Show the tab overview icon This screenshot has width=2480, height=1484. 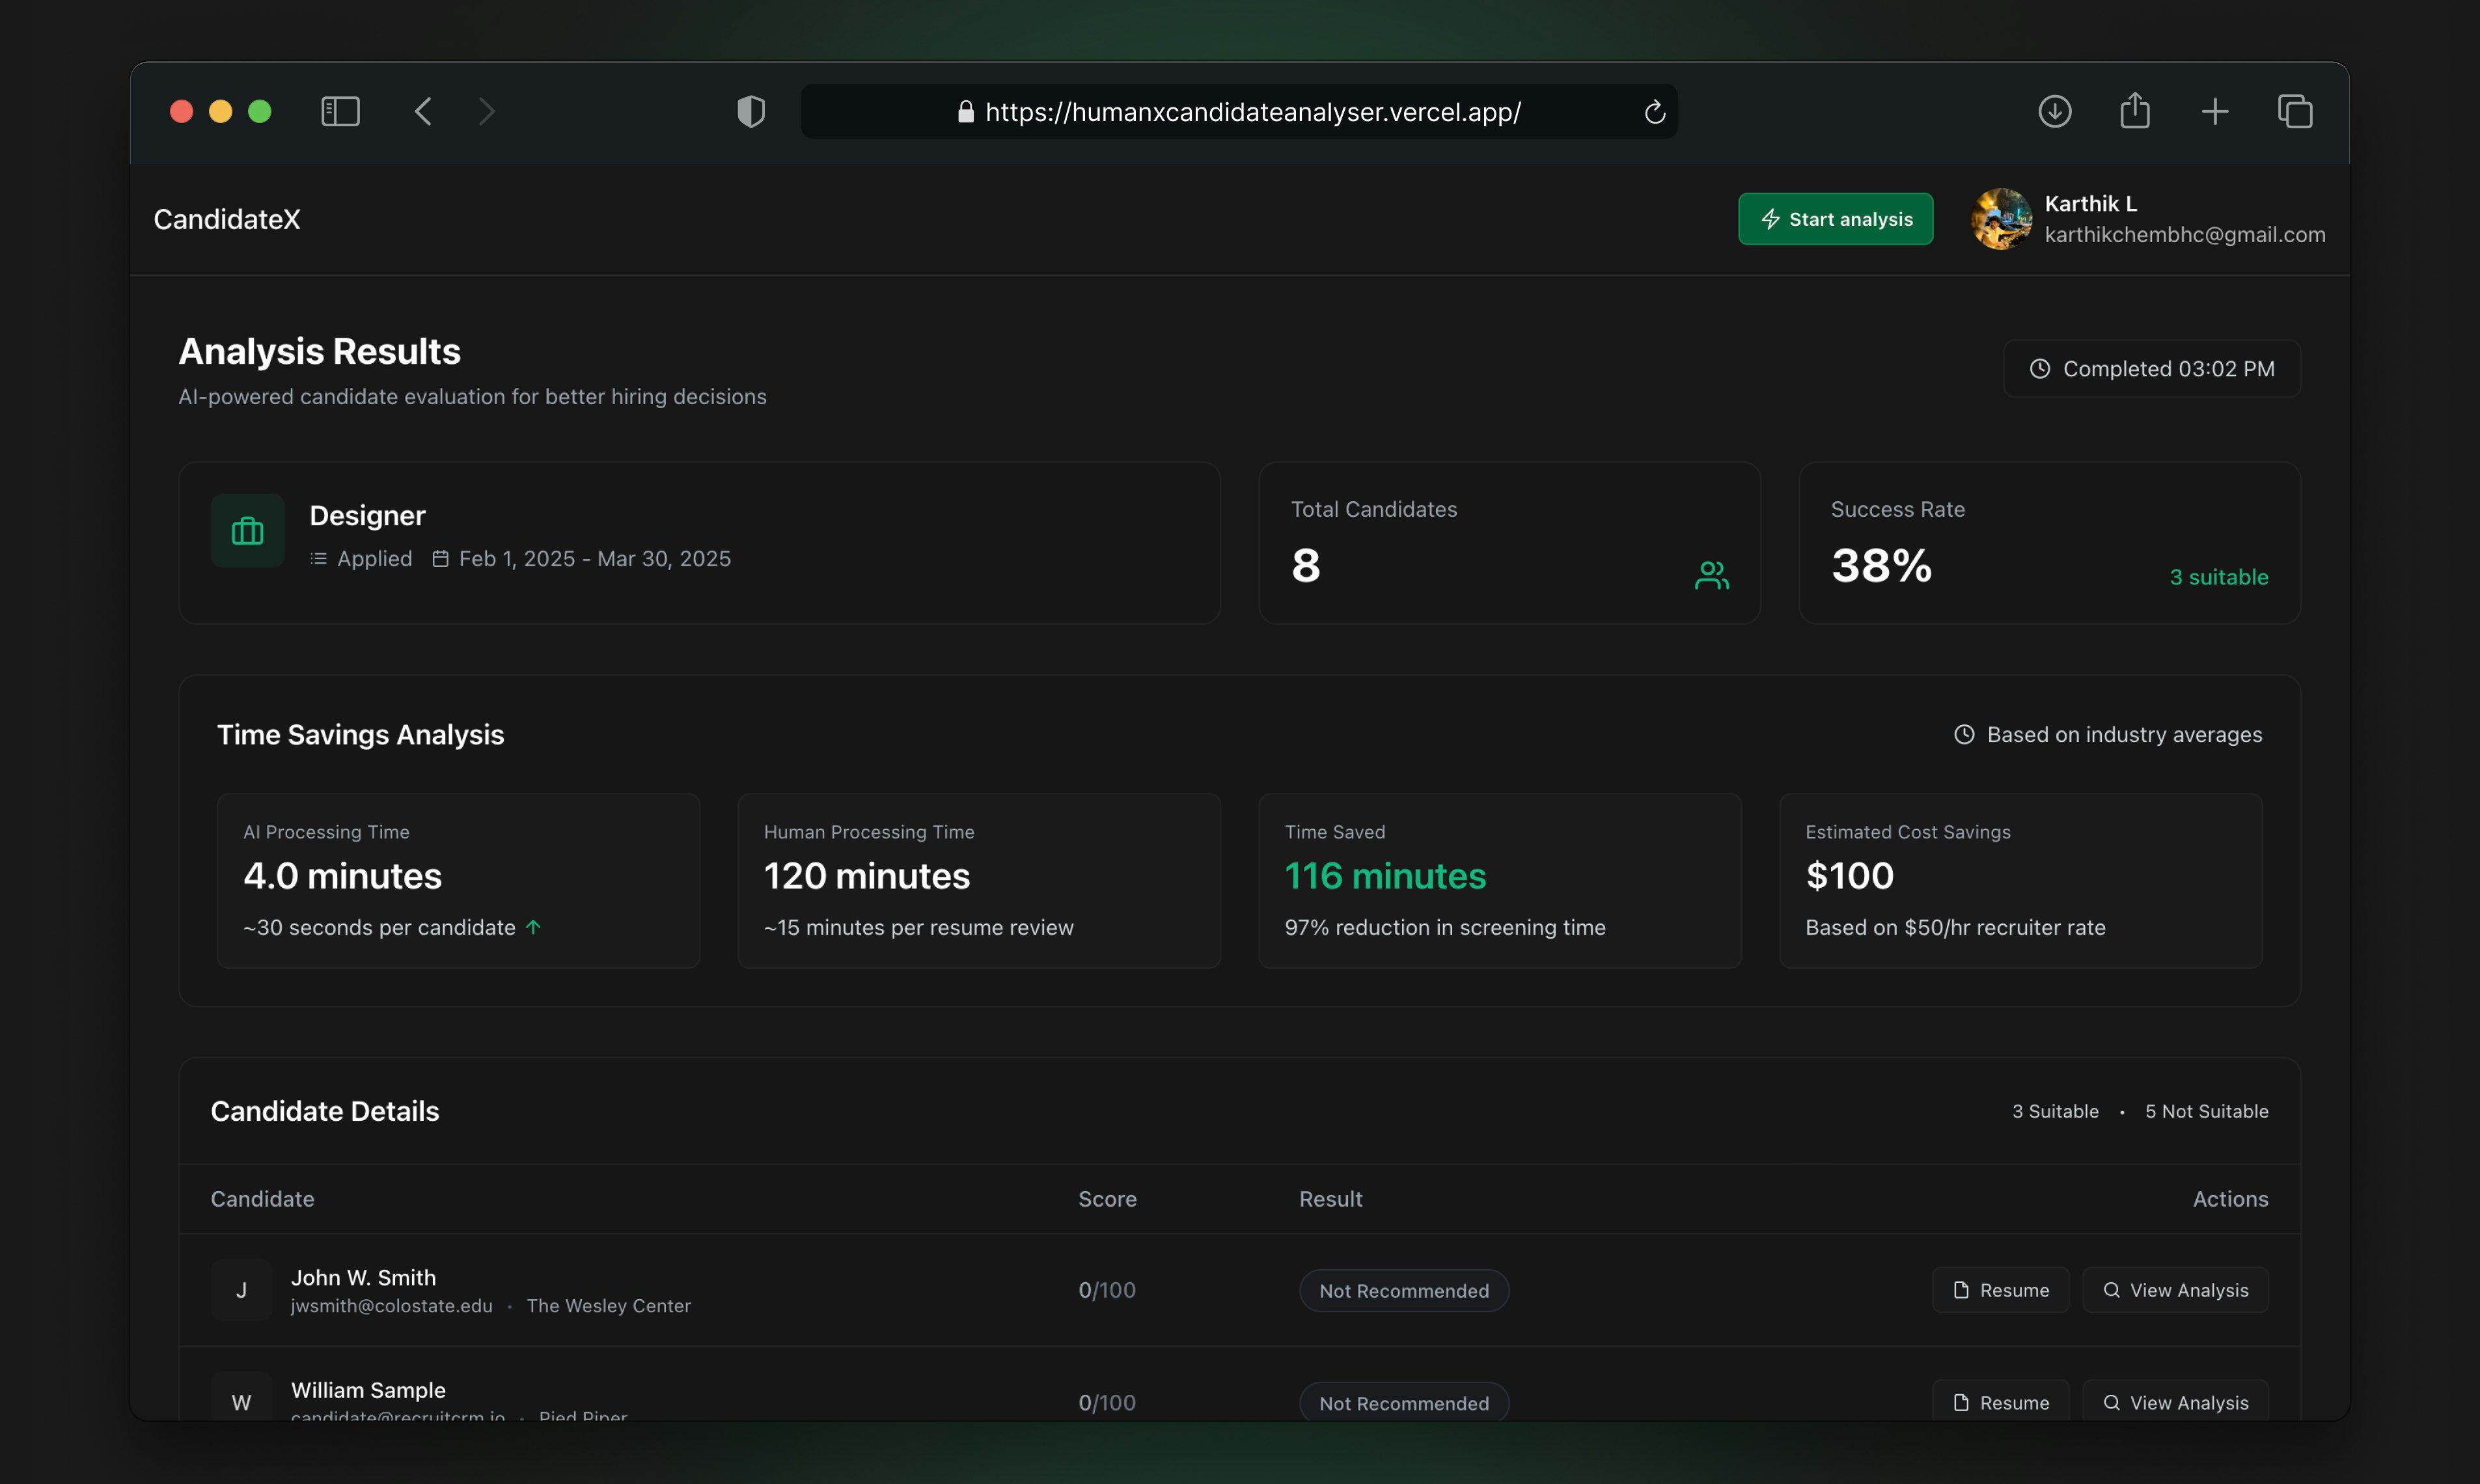[x=2295, y=111]
